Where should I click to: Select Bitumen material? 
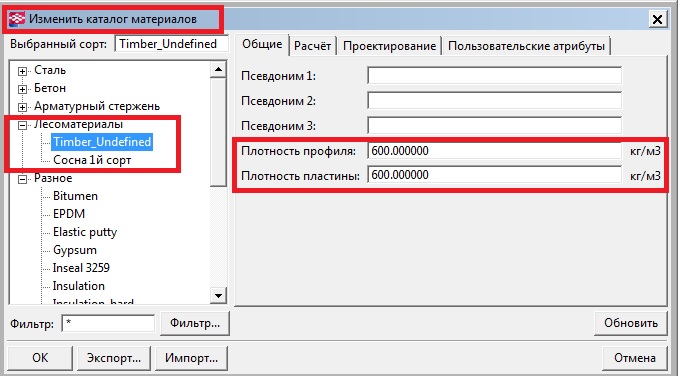tap(75, 196)
